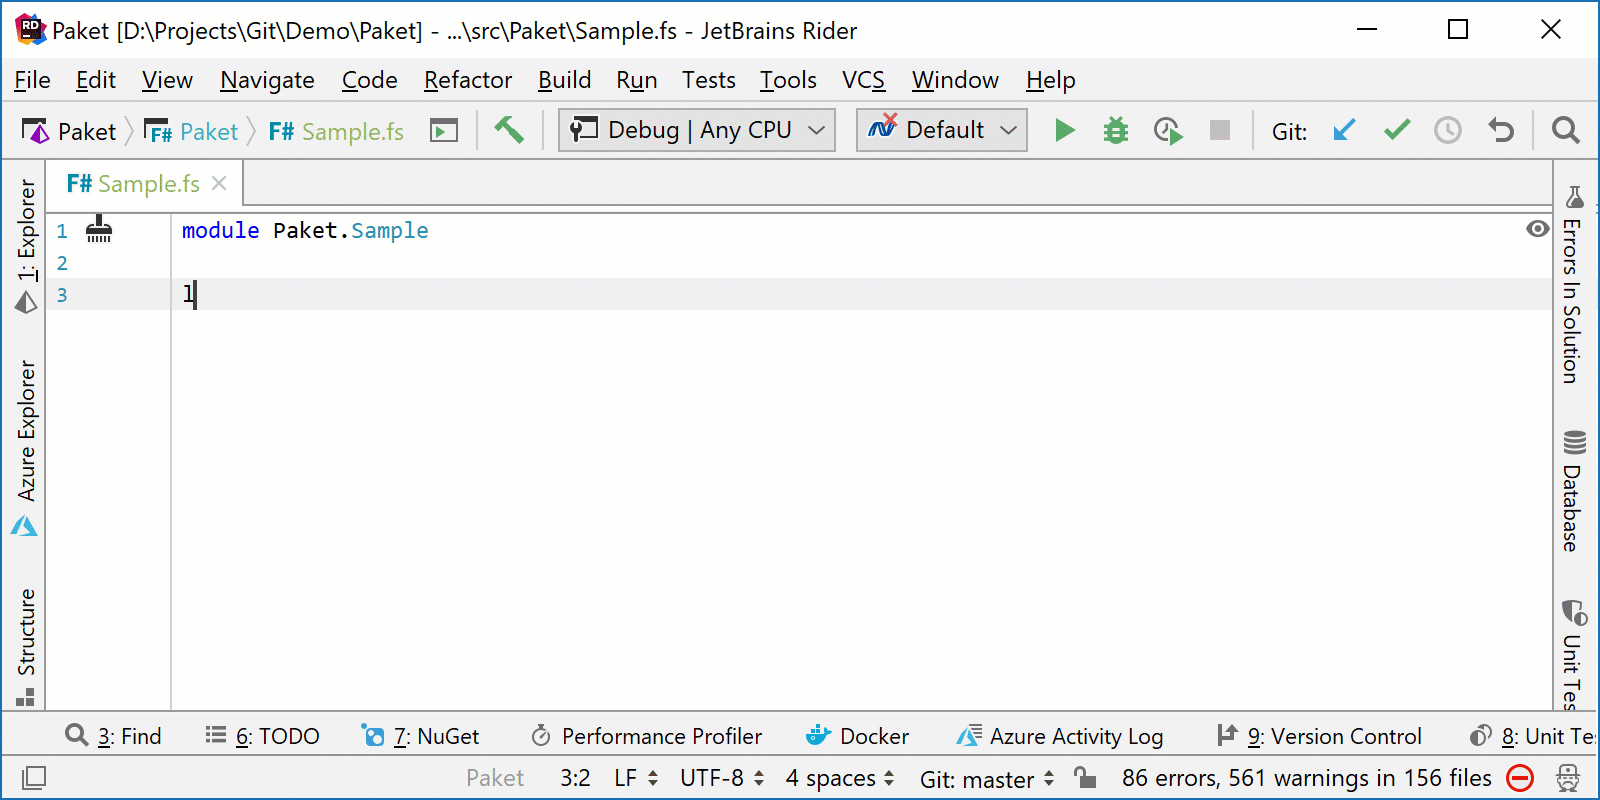Open the Refactor menu
This screenshot has width=1600, height=800.
tap(468, 80)
